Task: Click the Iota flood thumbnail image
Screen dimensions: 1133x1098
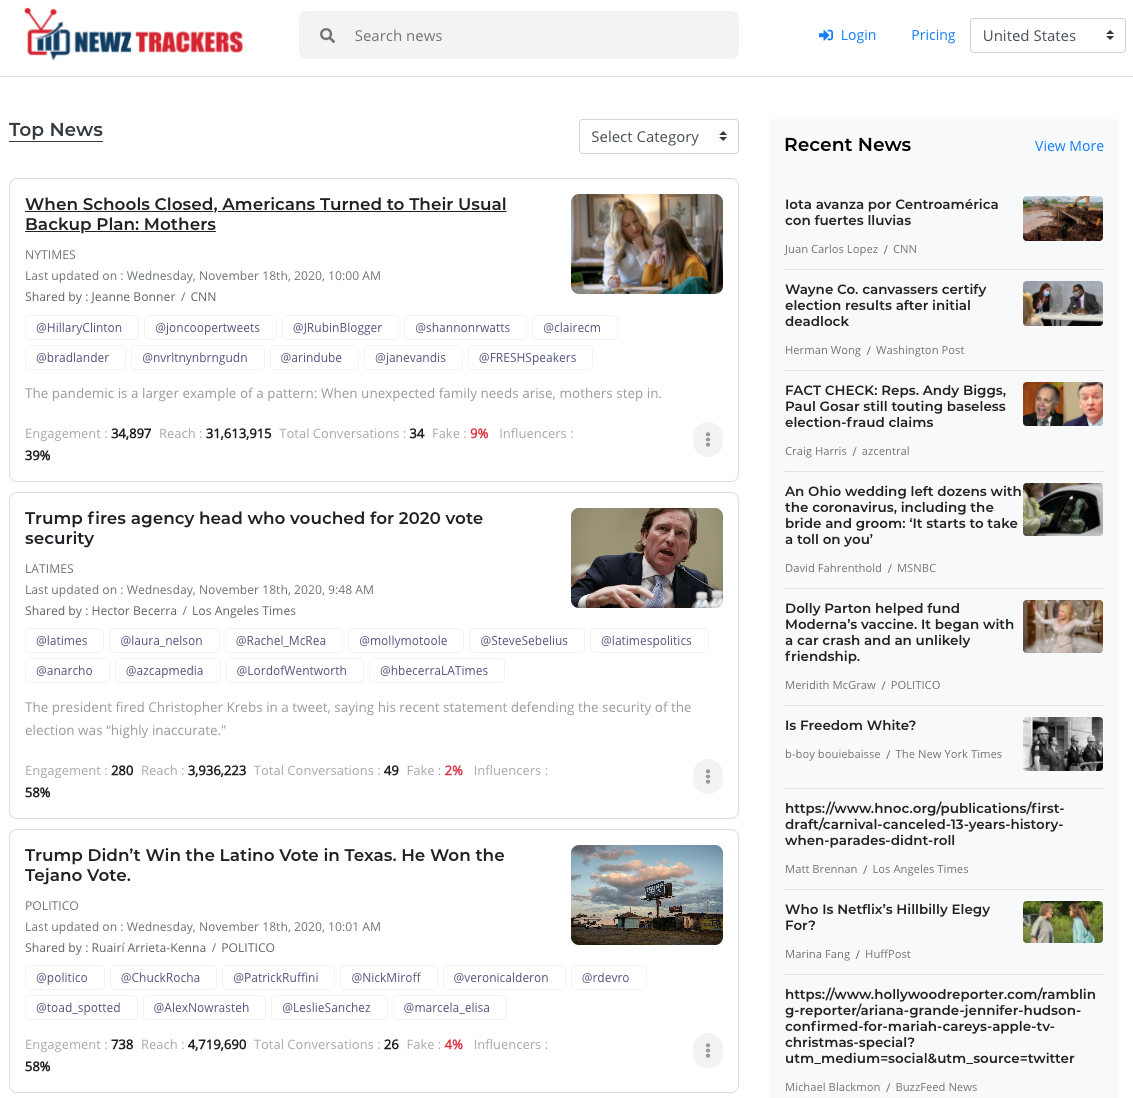Action: click(x=1063, y=218)
